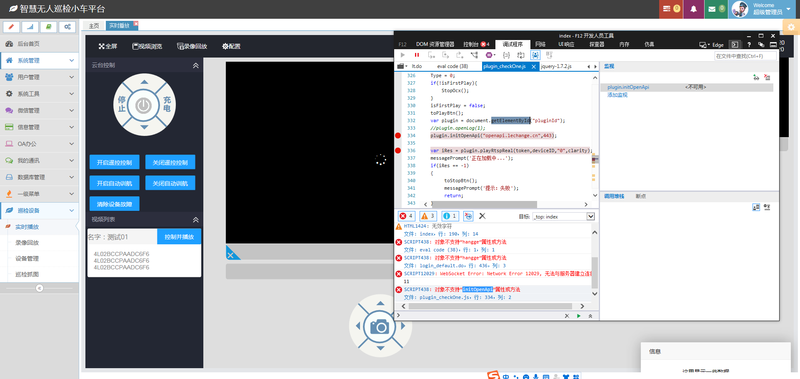
Task: Expand 微信管理 sidebar menu
Action: pos(40,110)
